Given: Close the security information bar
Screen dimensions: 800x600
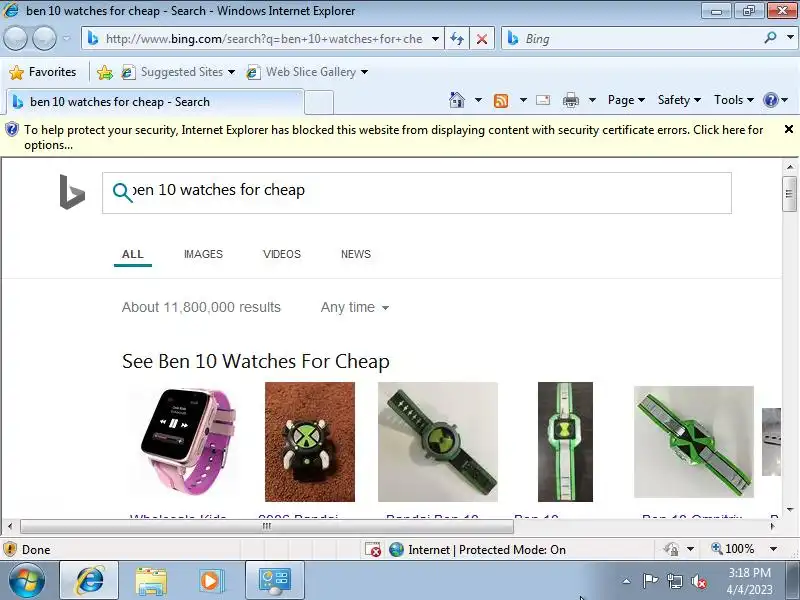Looking at the screenshot, I should pos(788,129).
